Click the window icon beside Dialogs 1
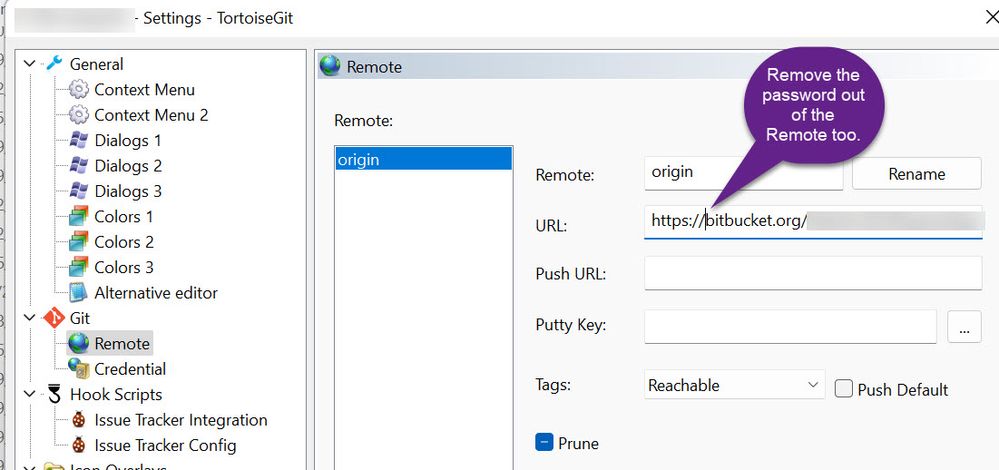The width and height of the screenshot is (999, 470). (78, 140)
